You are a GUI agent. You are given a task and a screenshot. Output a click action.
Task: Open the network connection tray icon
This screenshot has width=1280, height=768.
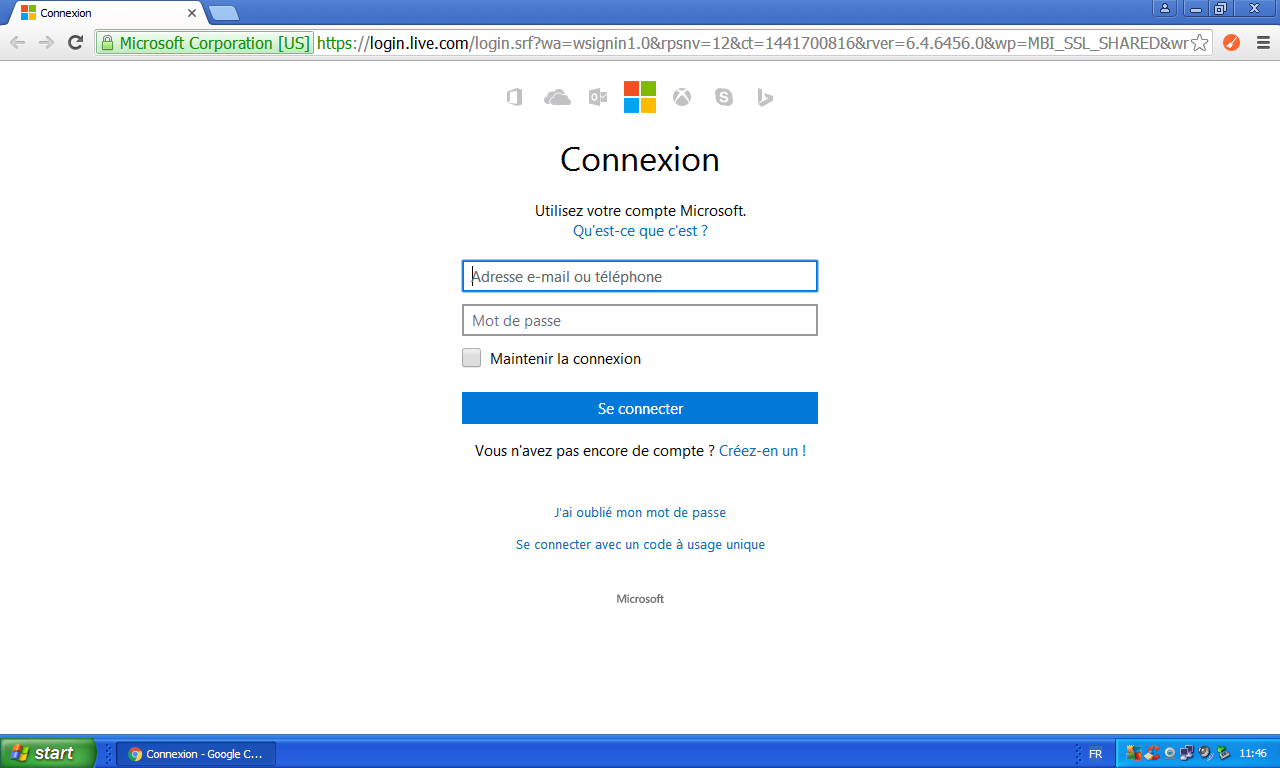coord(1187,753)
